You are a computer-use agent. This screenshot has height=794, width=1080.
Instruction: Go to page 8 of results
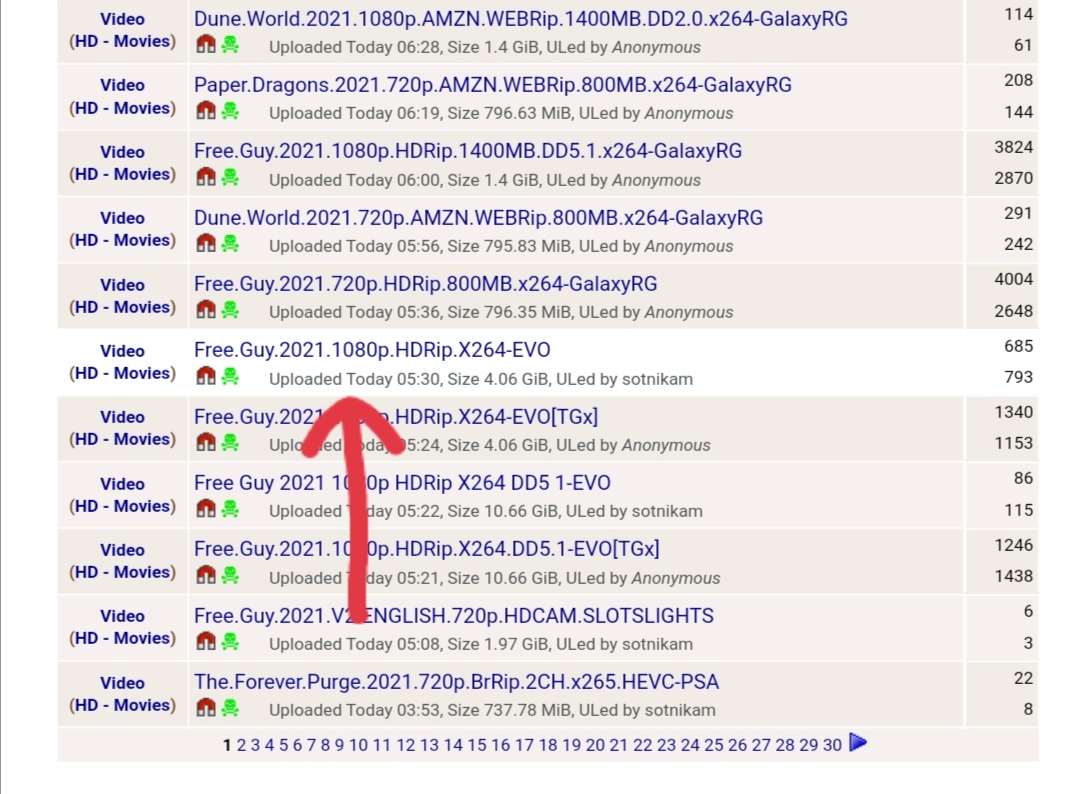[x=325, y=745]
